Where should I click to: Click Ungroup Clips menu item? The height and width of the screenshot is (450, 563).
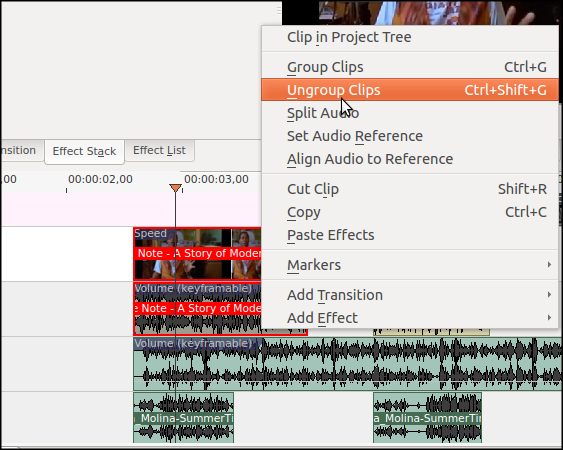coord(410,90)
